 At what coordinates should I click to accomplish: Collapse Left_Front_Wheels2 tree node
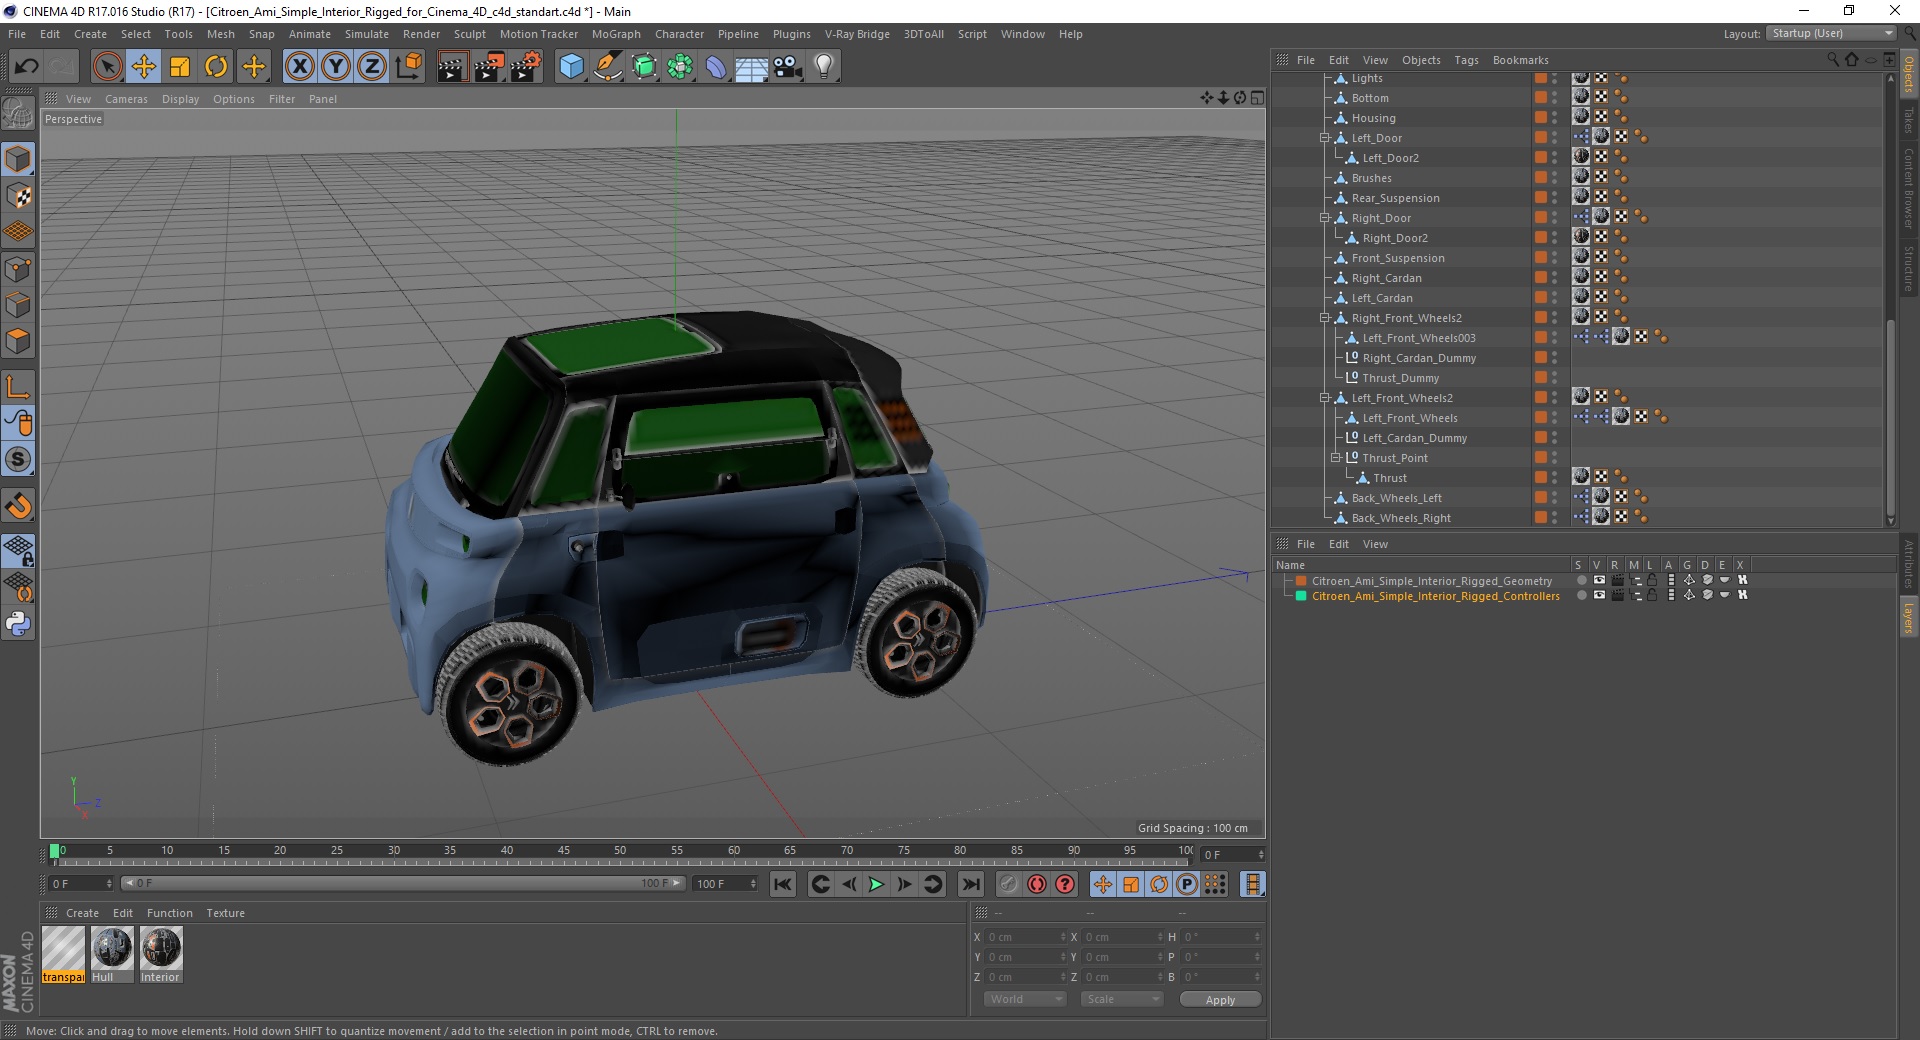[1324, 398]
